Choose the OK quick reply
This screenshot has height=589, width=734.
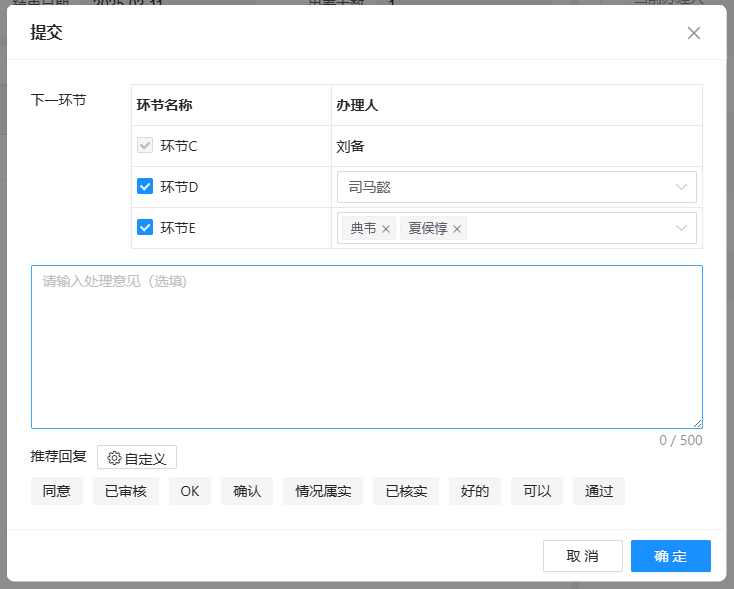tap(190, 491)
